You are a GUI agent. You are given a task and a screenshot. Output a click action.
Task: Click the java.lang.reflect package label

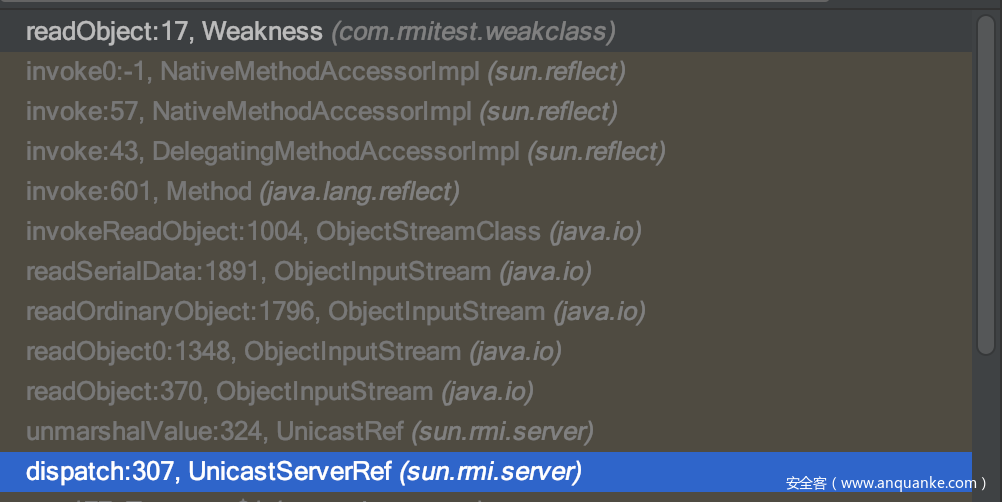pos(359,191)
